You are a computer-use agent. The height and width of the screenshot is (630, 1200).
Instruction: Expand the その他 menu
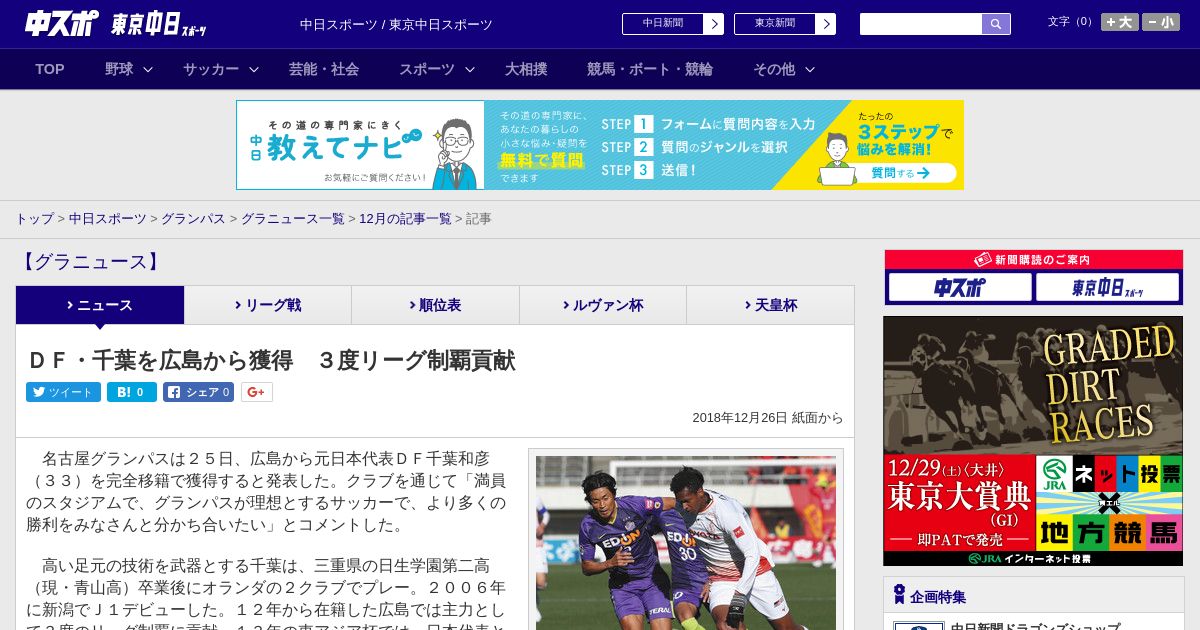pyautogui.click(x=784, y=69)
